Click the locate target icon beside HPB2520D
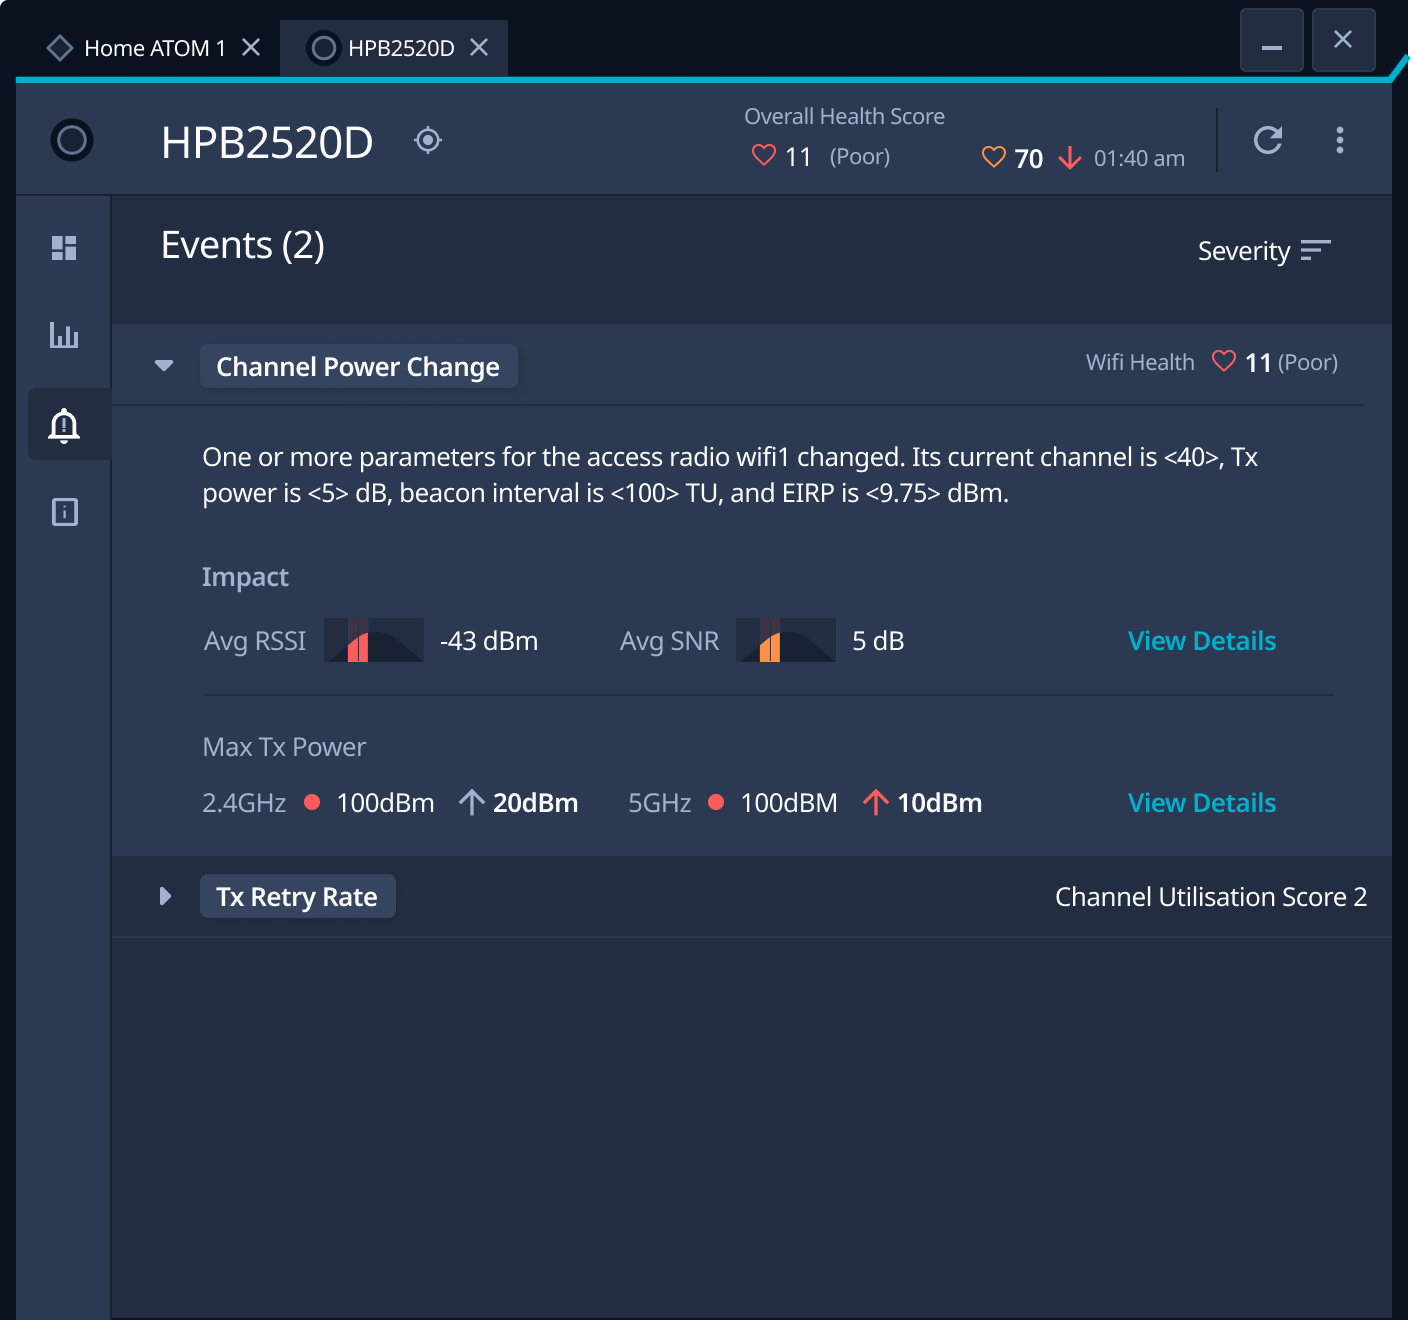The width and height of the screenshot is (1413, 1320). coord(428,140)
